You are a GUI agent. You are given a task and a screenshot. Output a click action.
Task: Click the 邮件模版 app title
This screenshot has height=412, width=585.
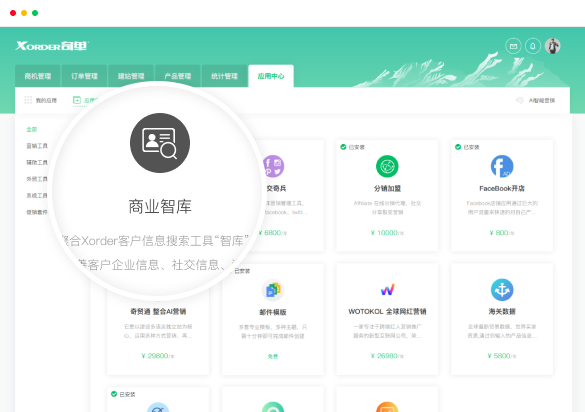(x=273, y=312)
